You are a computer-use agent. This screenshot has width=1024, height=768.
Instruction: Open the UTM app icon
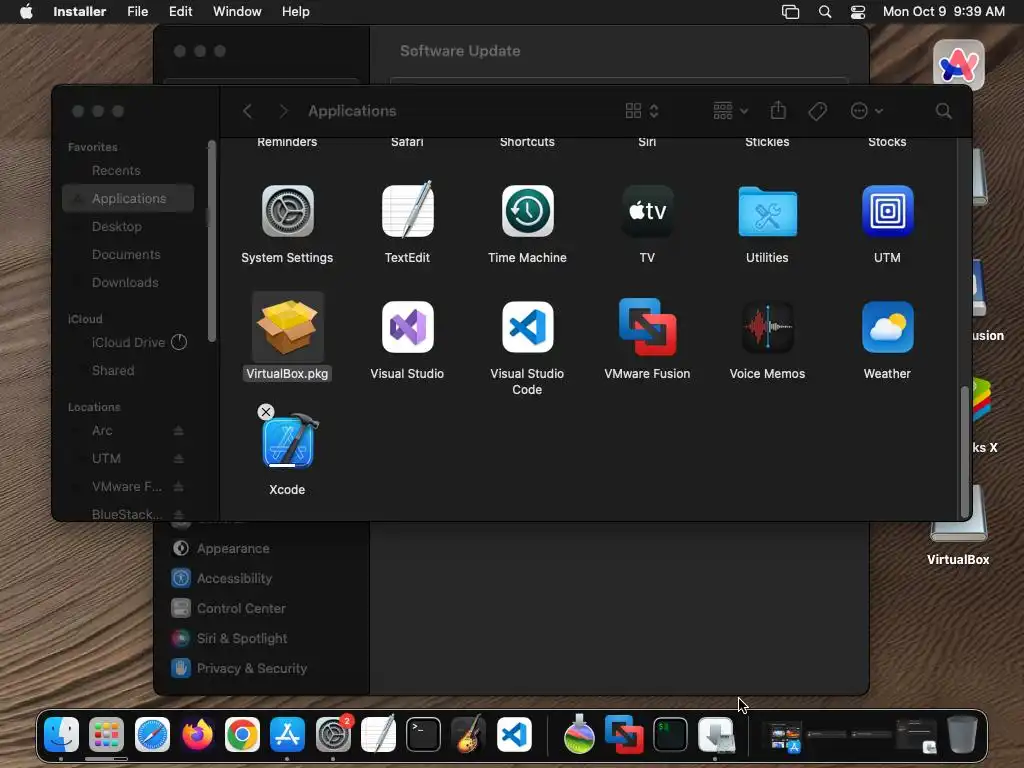pos(888,211)
